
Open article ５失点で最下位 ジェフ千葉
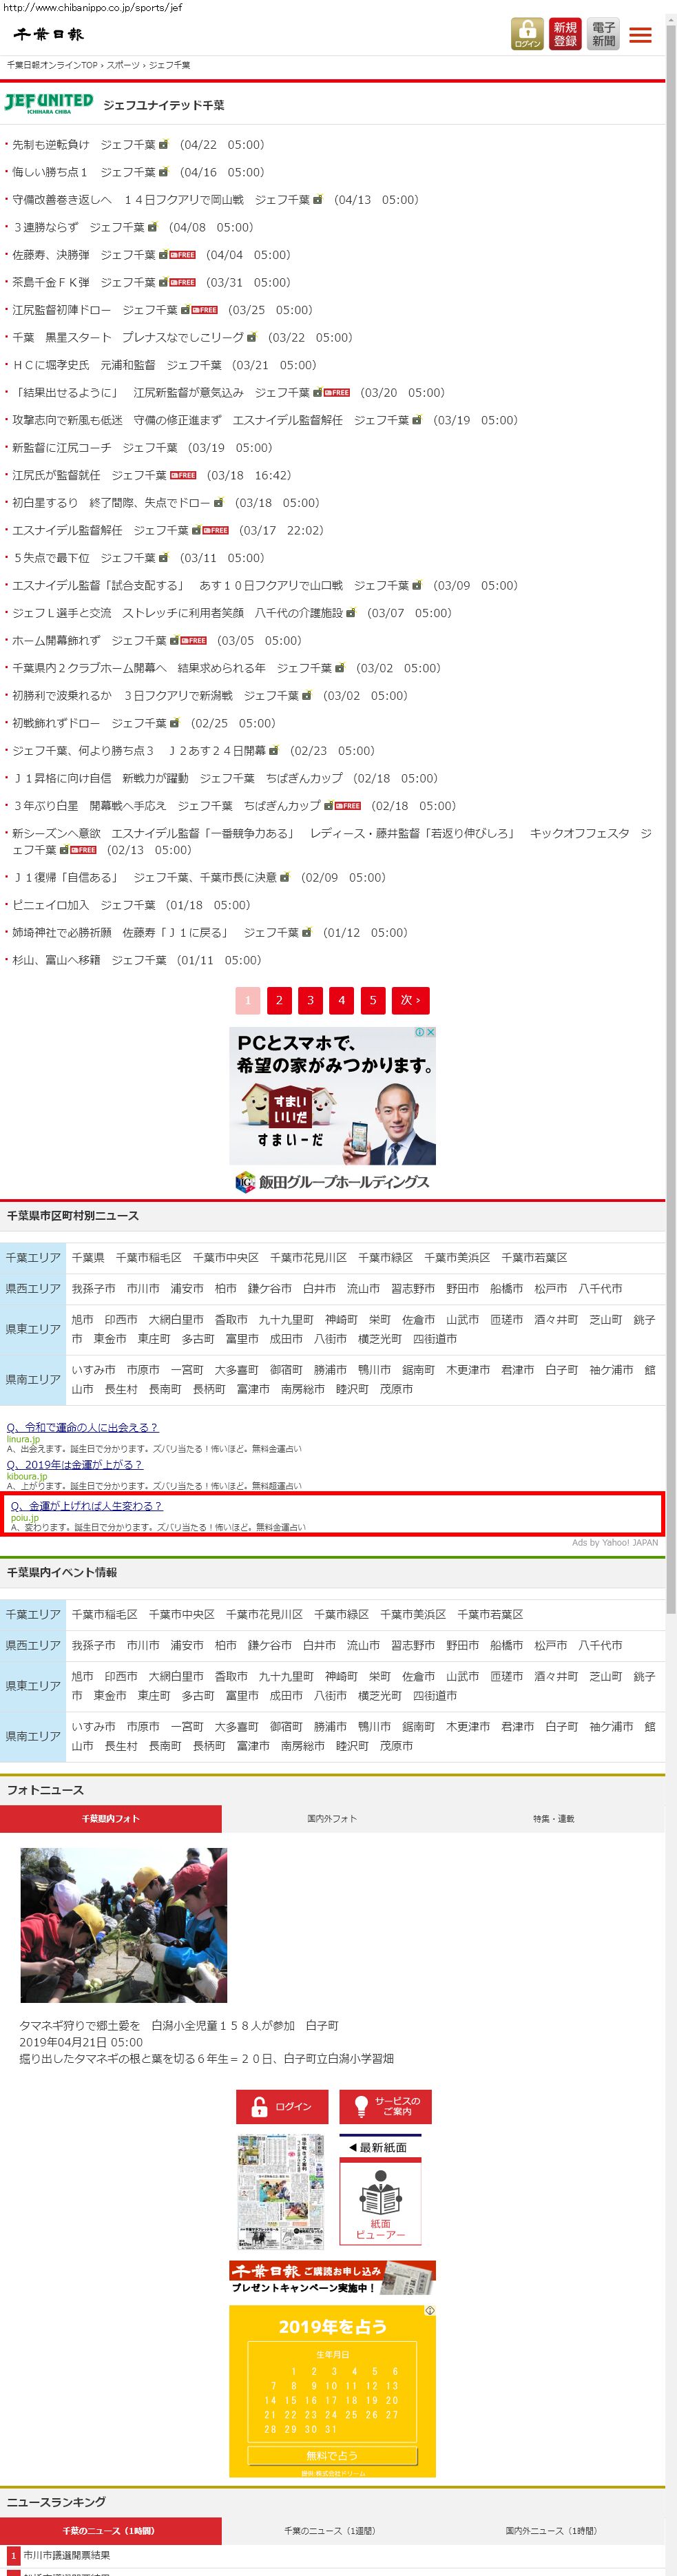pyautogui.click(x=84, y=558)
